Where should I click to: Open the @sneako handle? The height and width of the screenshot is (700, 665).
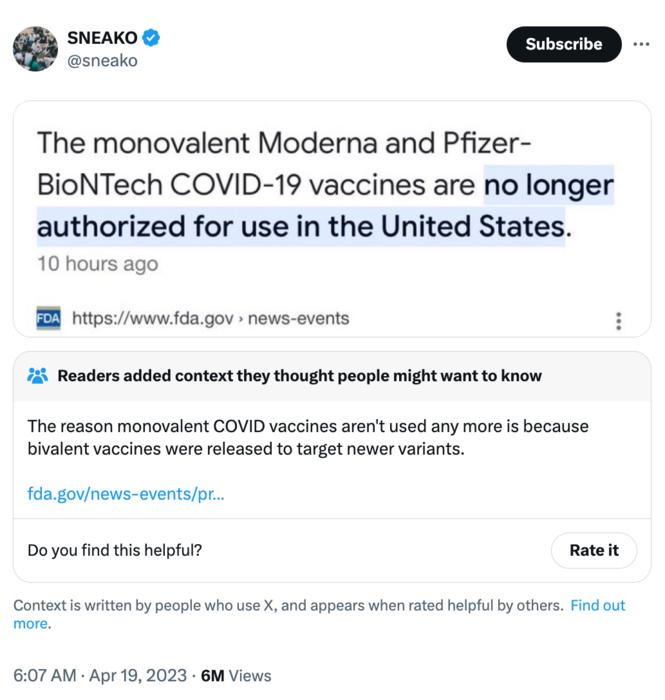pos(102,61)
